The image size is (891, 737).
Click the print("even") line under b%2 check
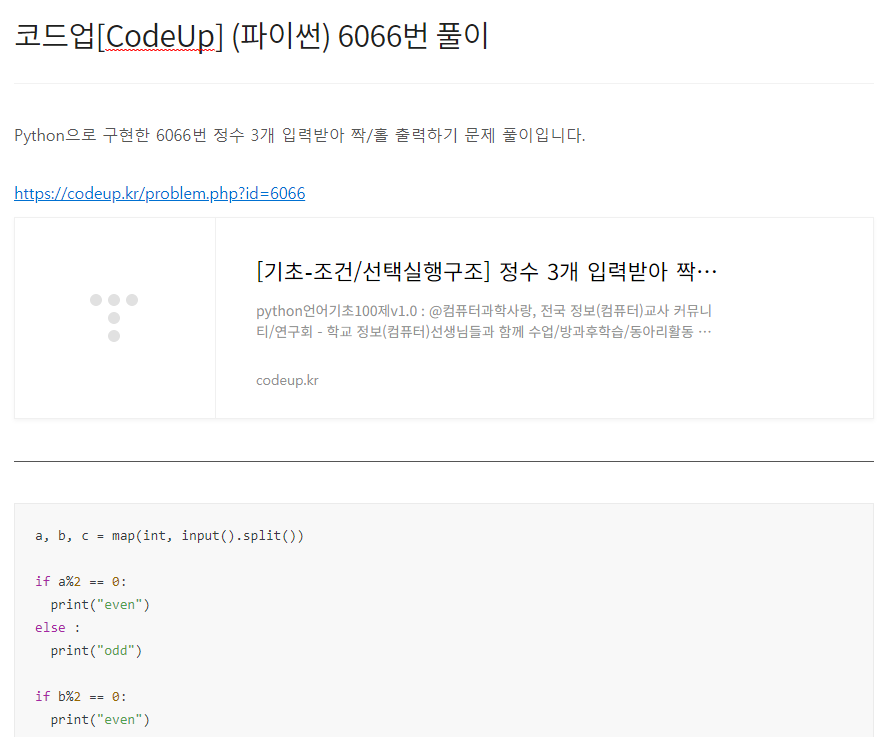tap(100, 720)
